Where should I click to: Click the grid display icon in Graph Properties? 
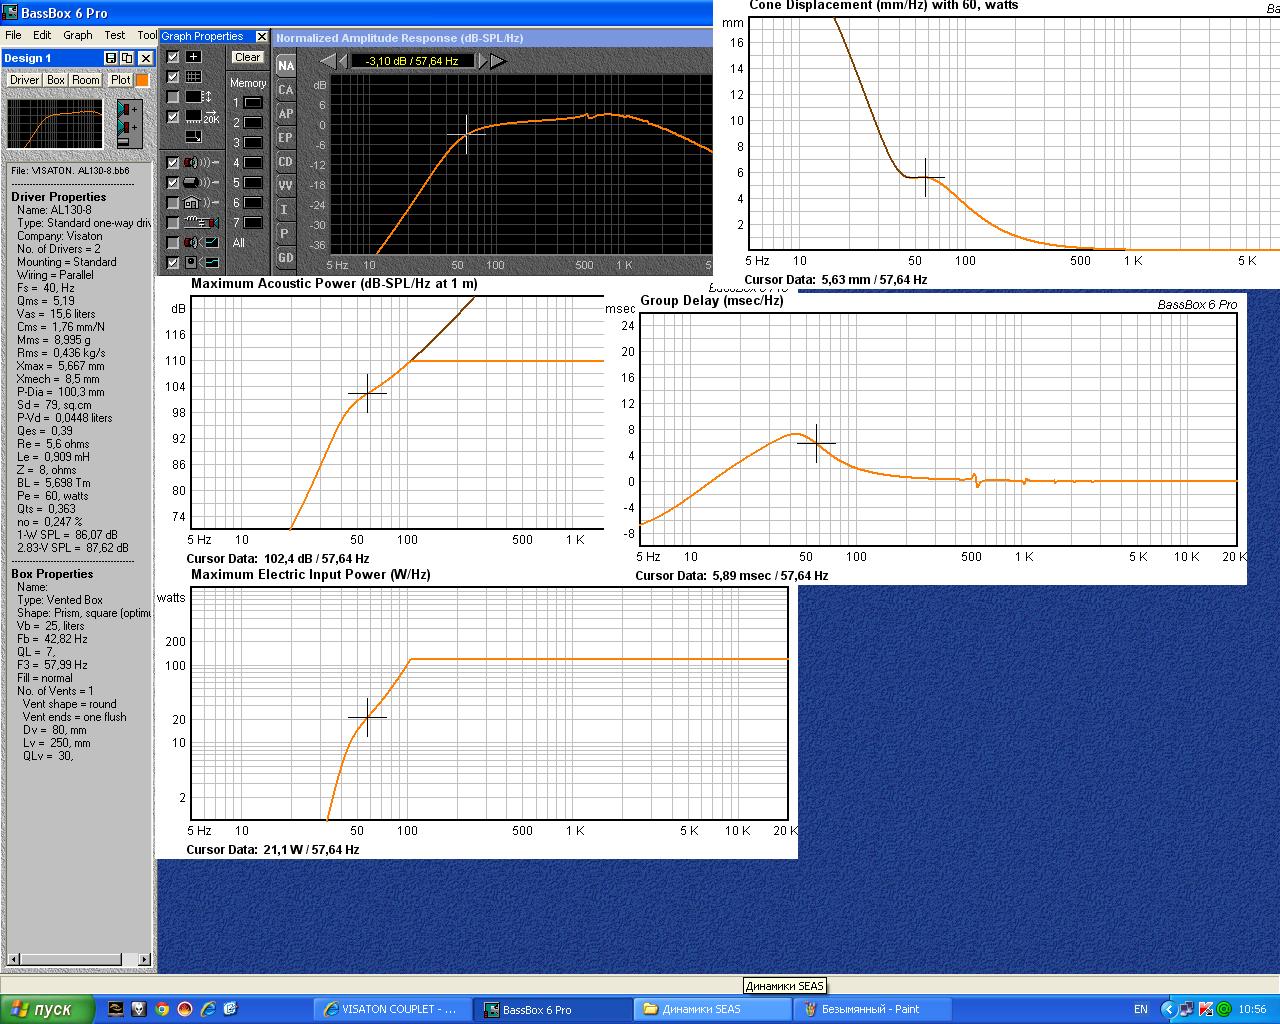(193, 77)
